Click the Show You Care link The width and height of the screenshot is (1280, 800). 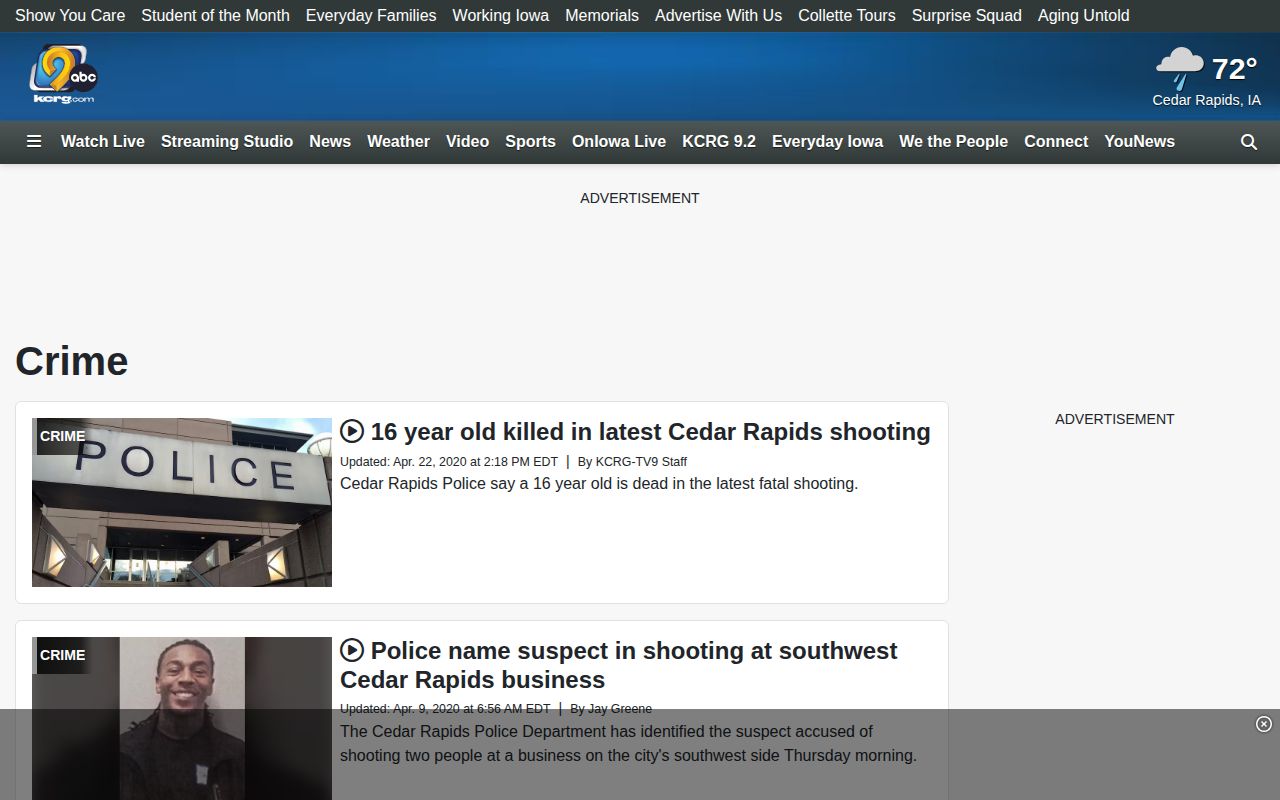70,16
